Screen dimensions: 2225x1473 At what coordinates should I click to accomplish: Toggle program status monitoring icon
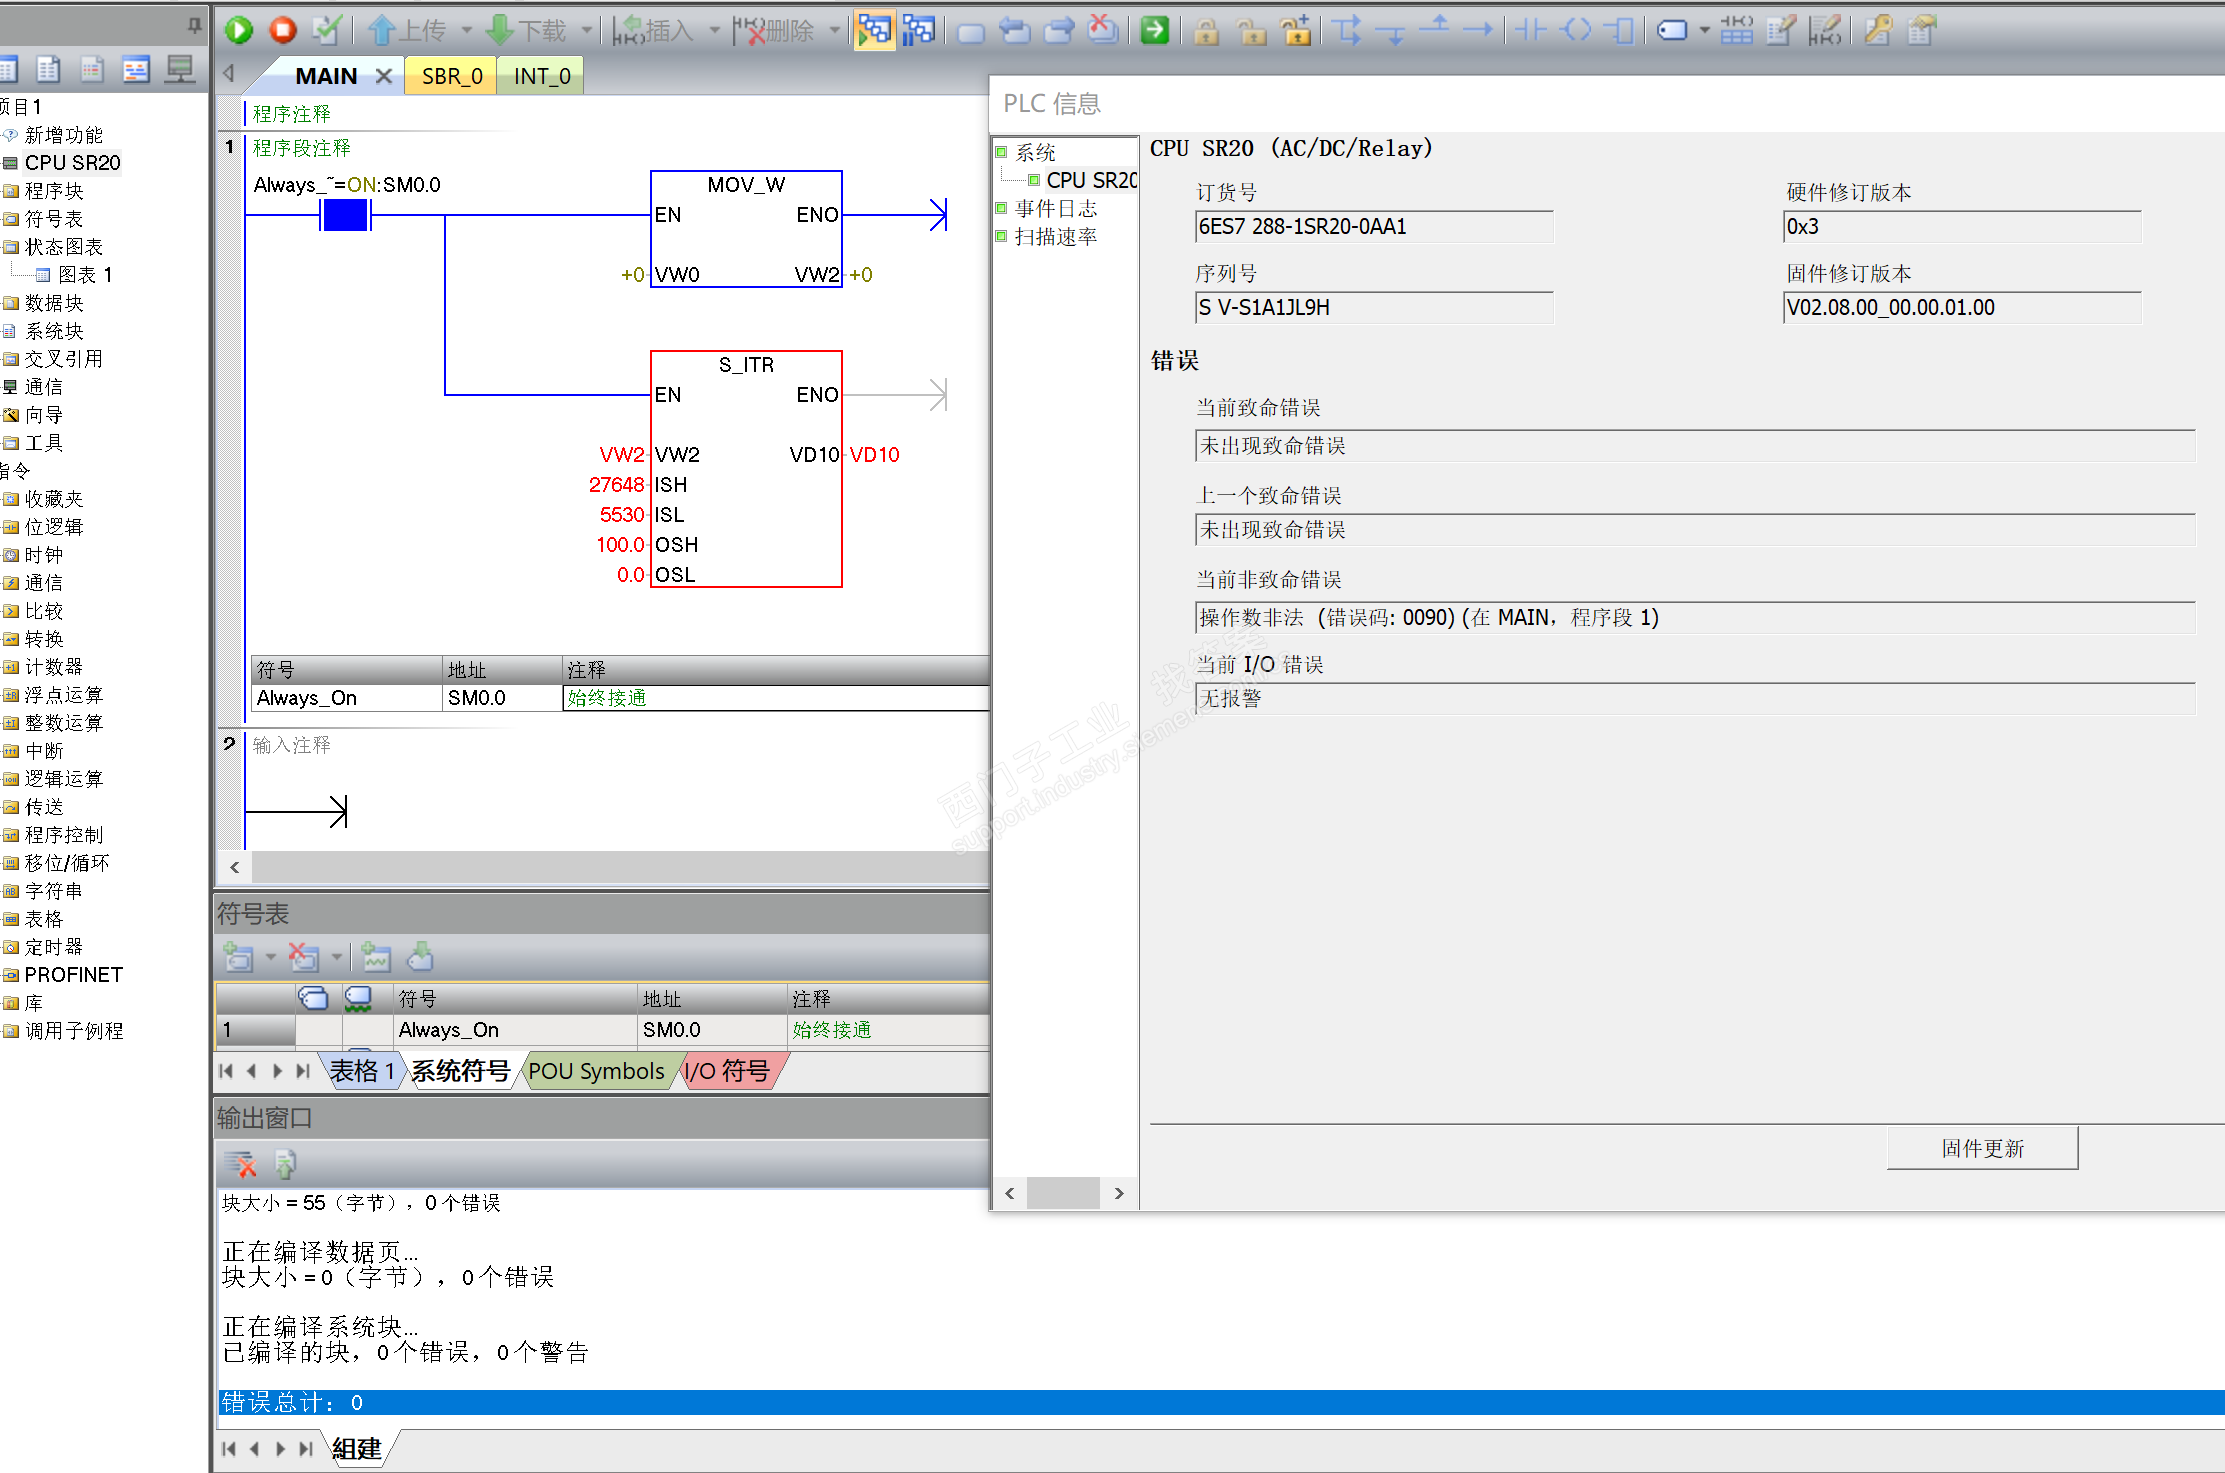873,30
